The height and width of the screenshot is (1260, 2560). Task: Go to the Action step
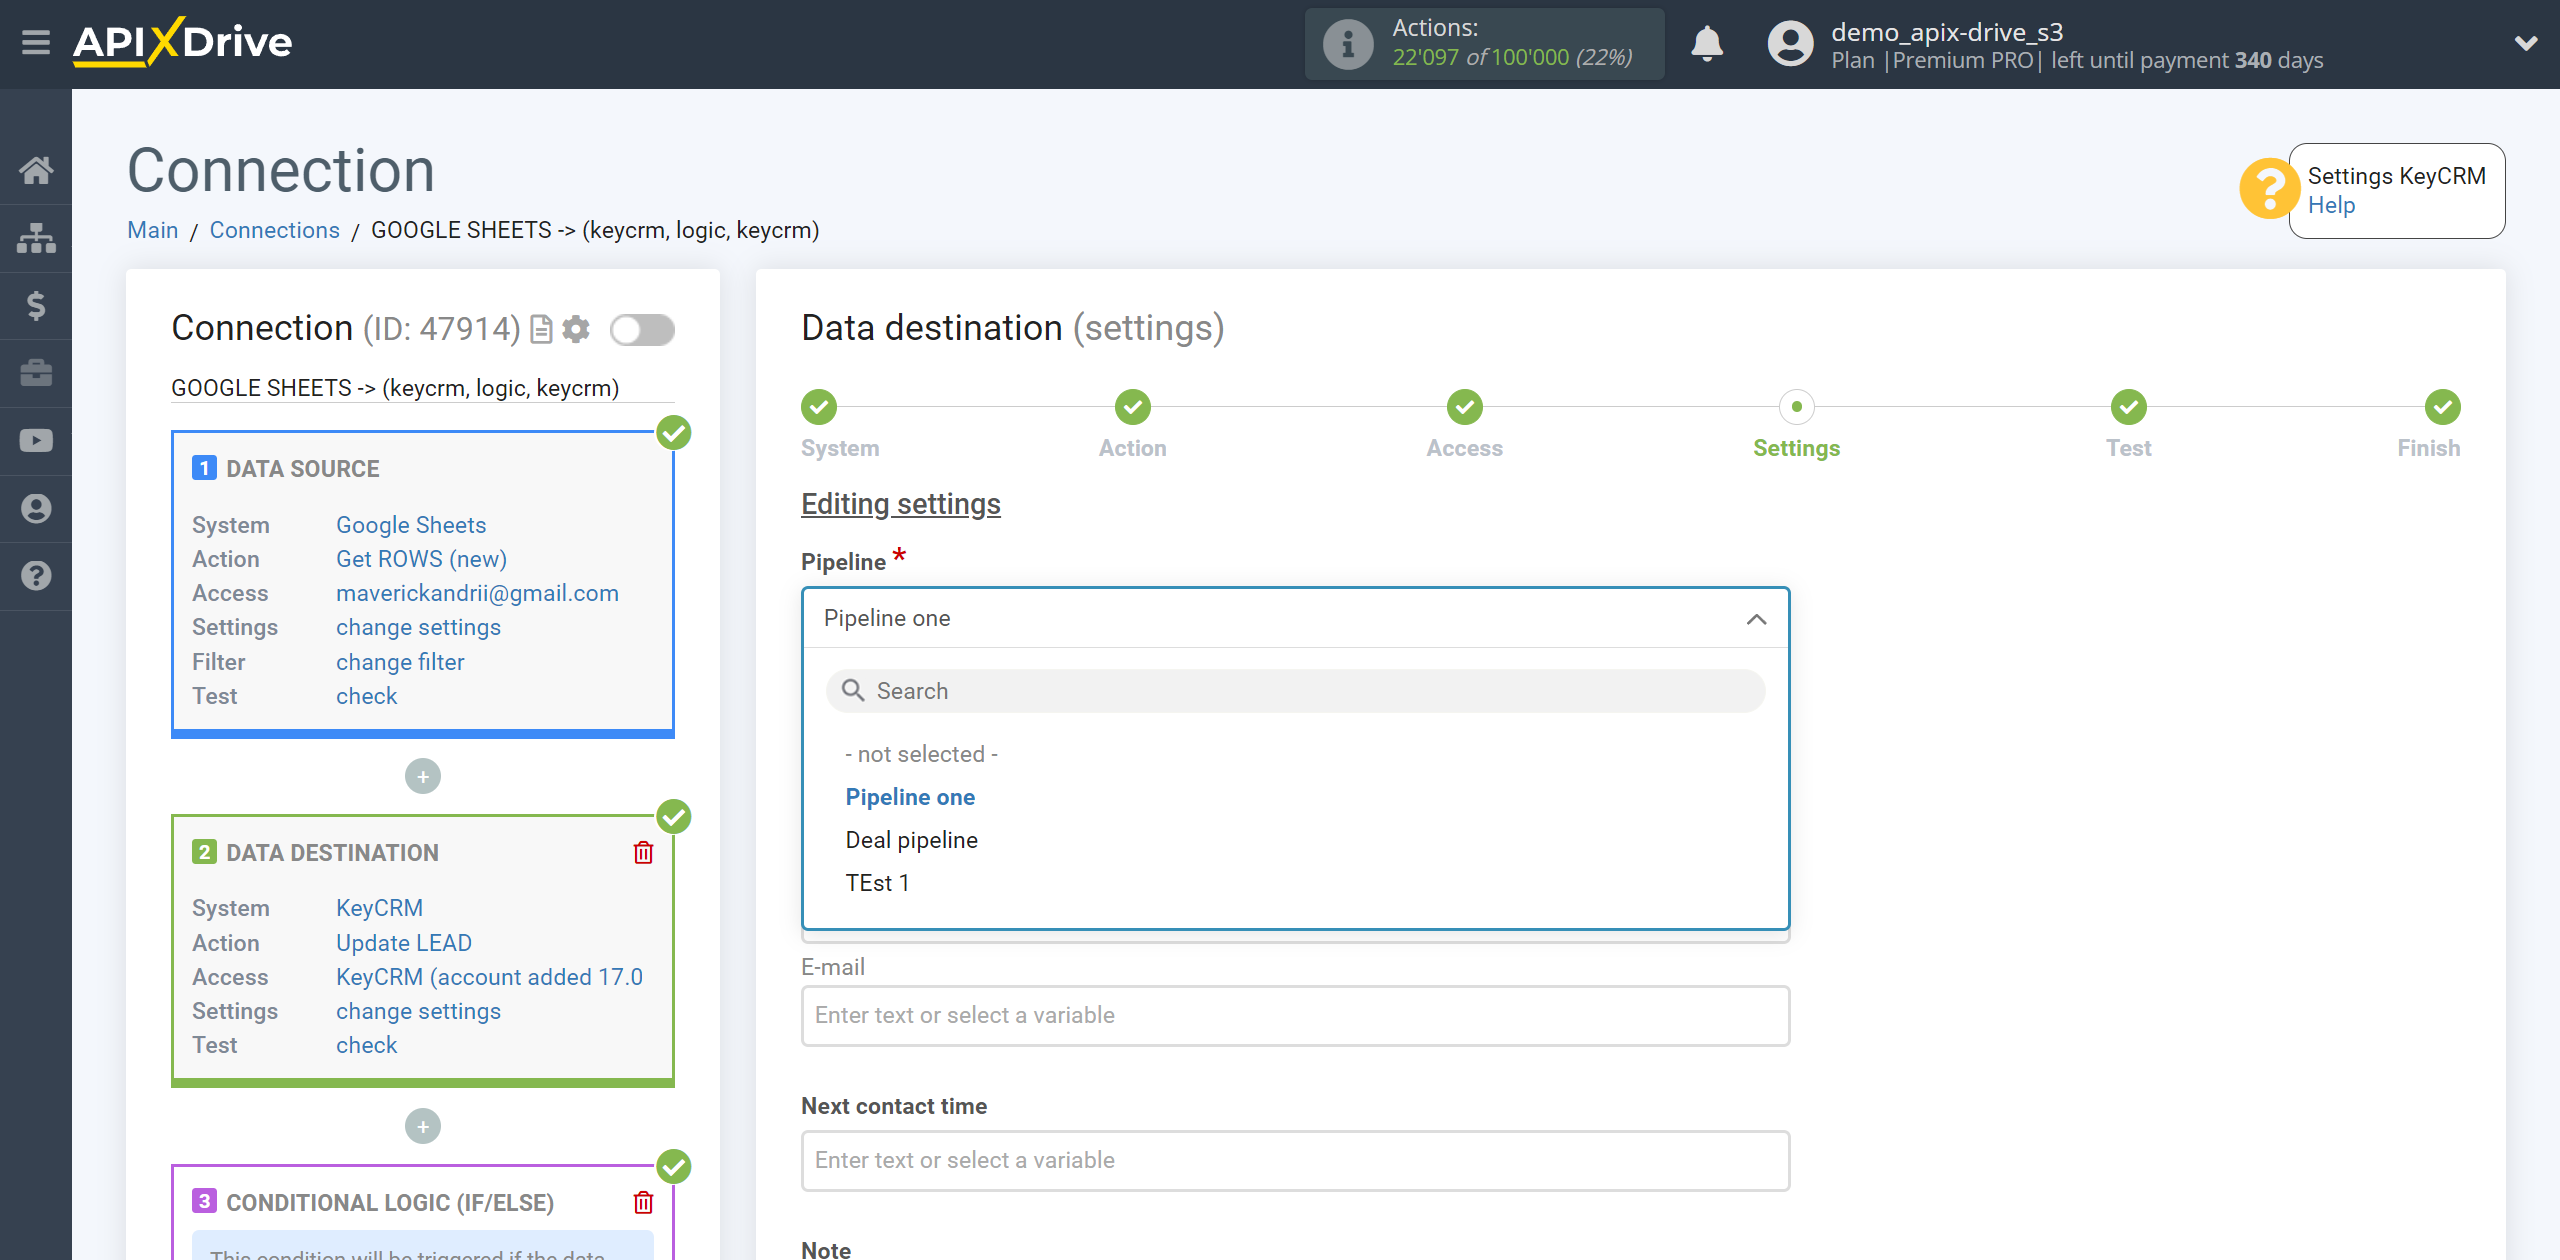[x=1132, y=407]
